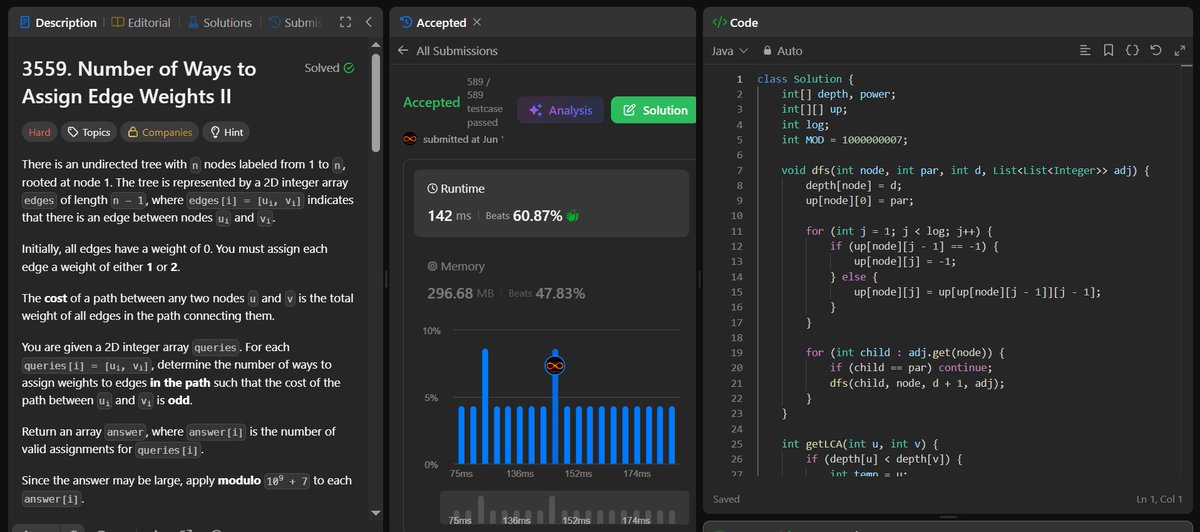Click the Hard difficulty tag
This screenshot has height=532, width=1200.
coord(38,132)
